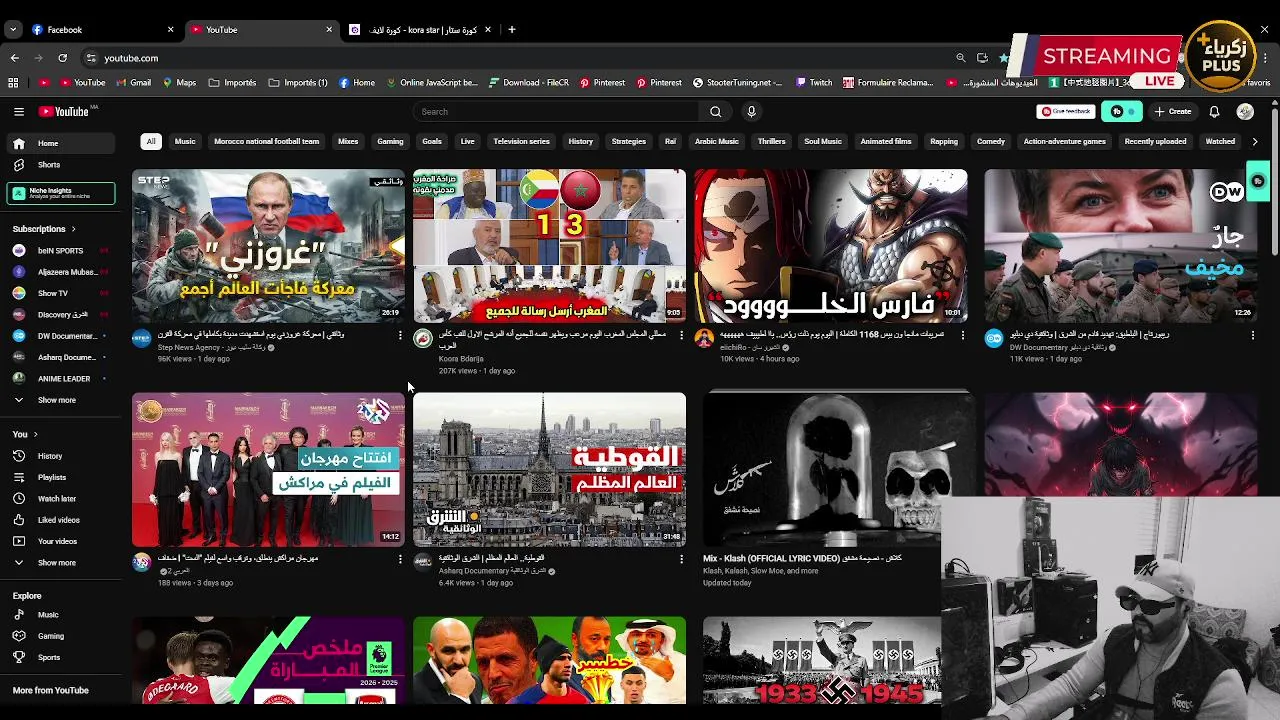Open the YouTube guide hamburger menu

(18, 112)
